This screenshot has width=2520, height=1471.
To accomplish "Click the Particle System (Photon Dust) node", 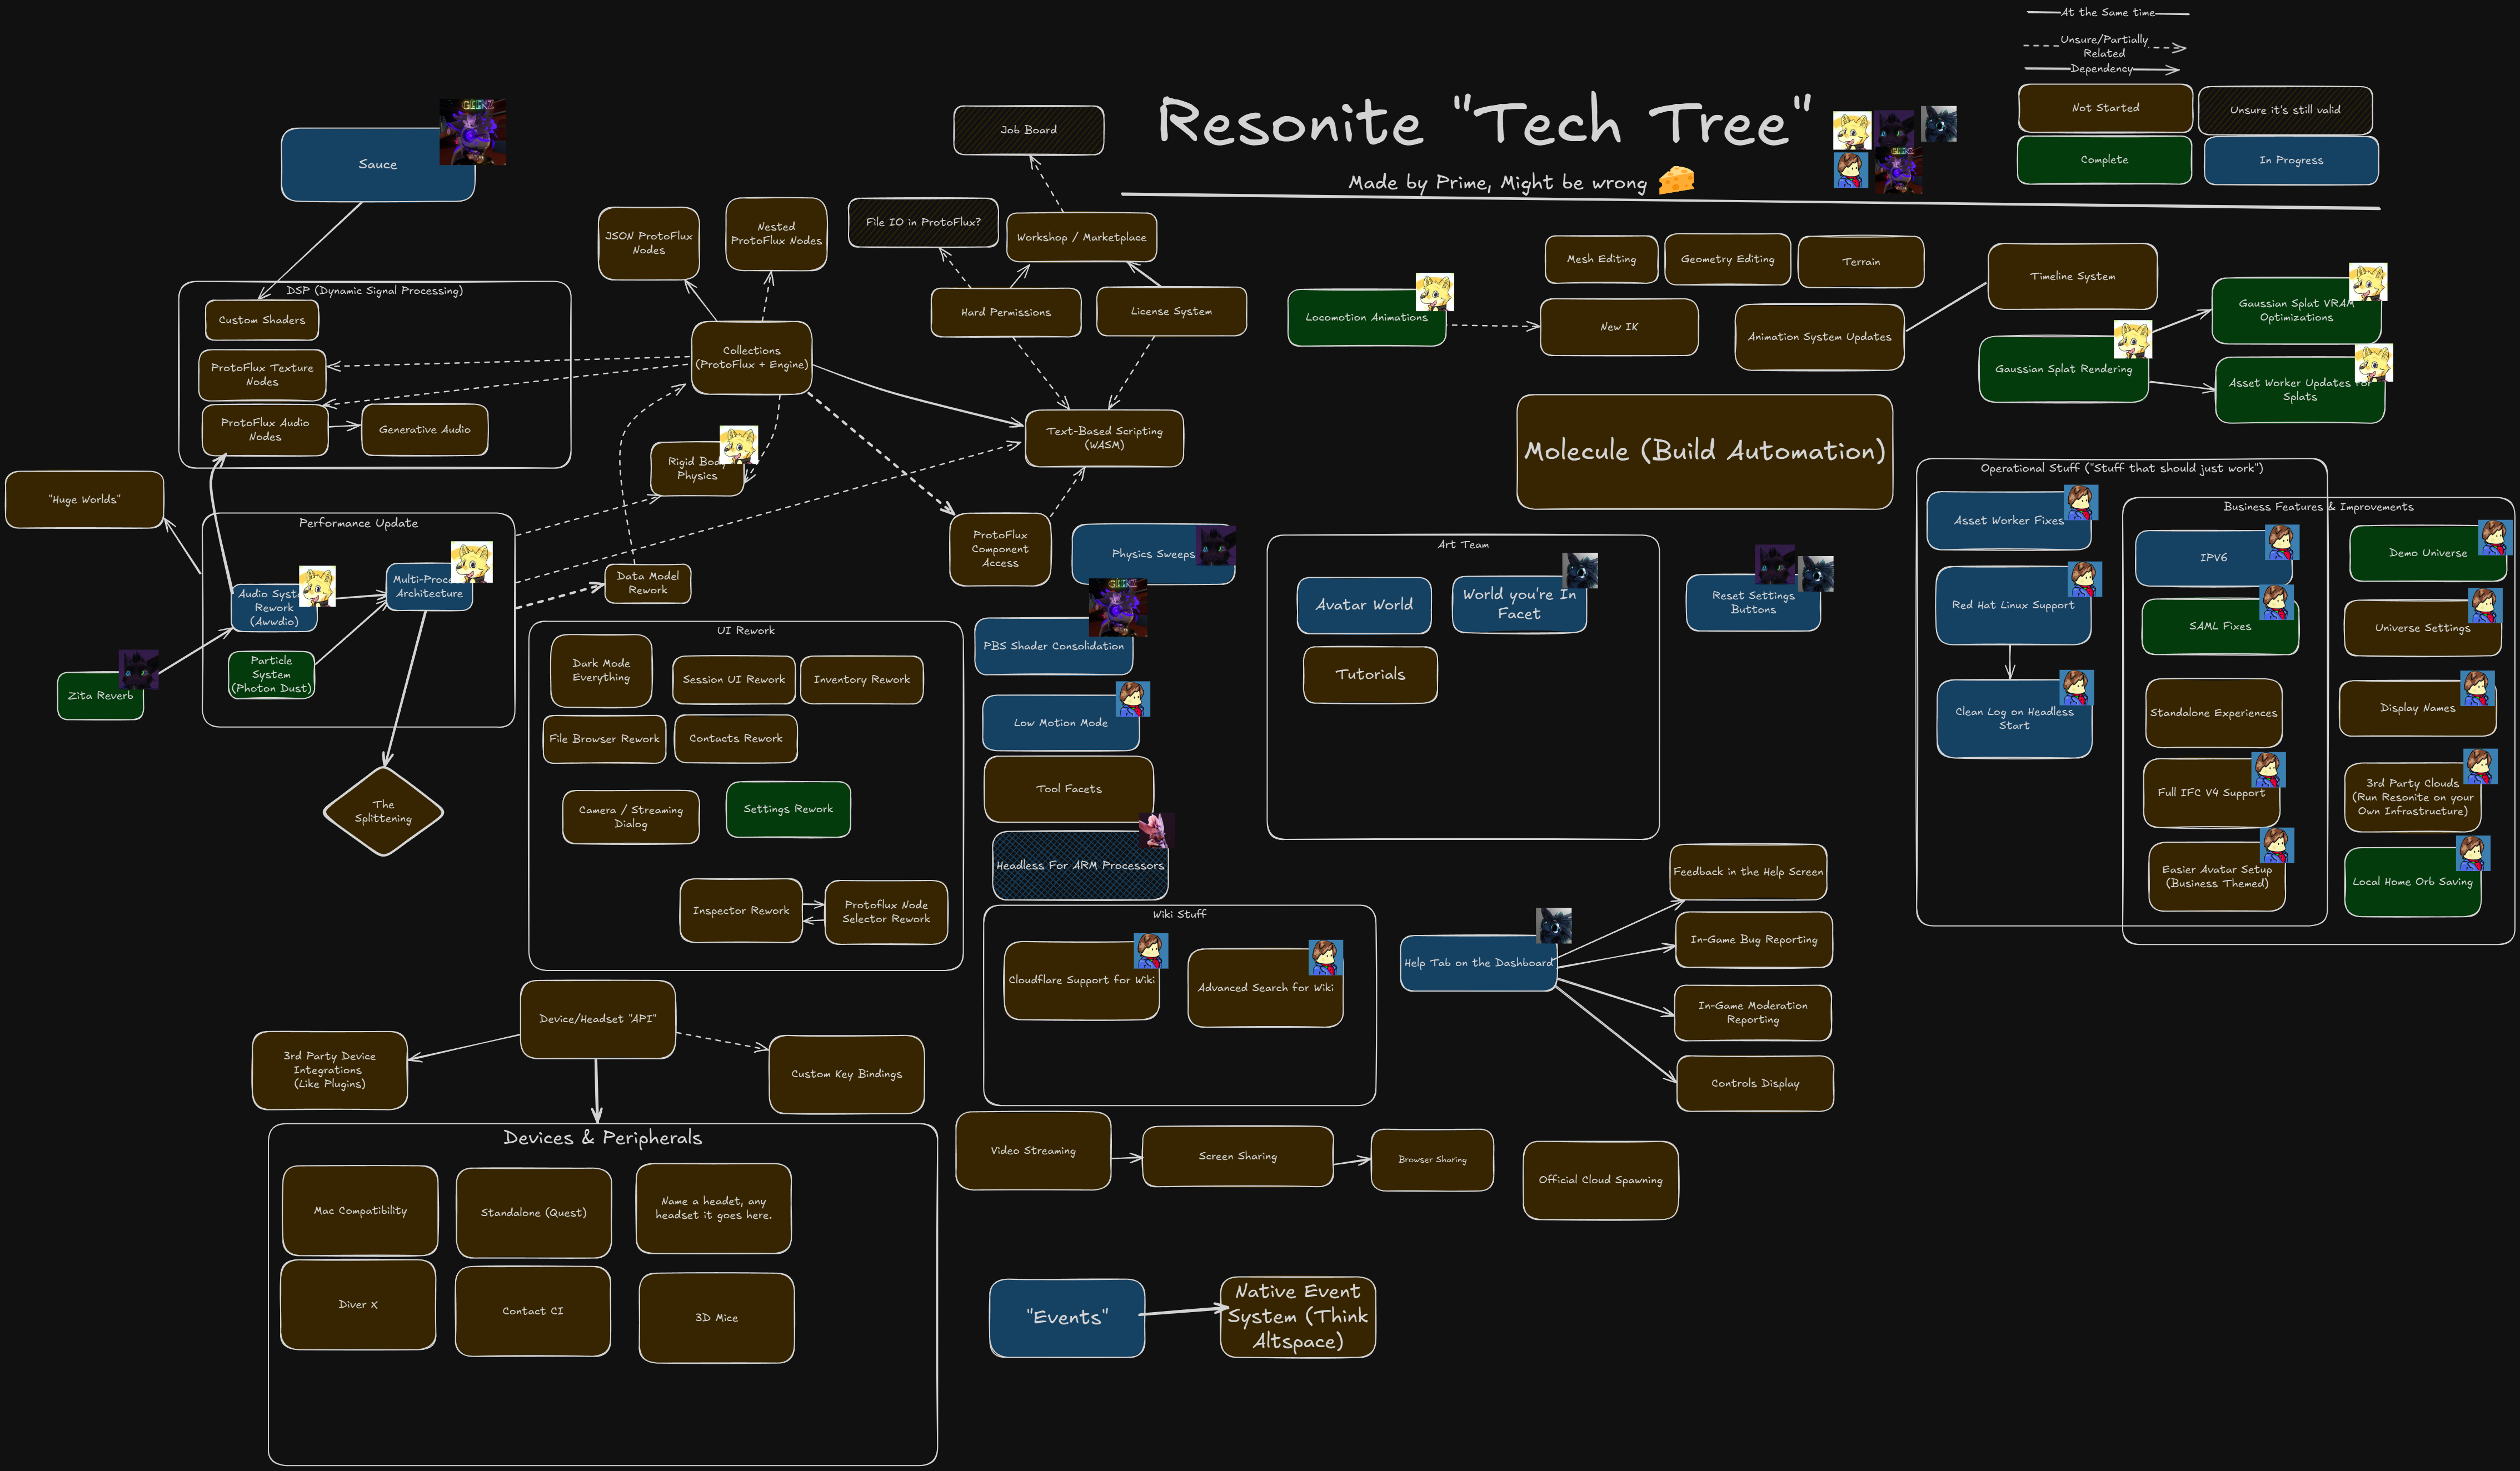I will click(271, 675).
